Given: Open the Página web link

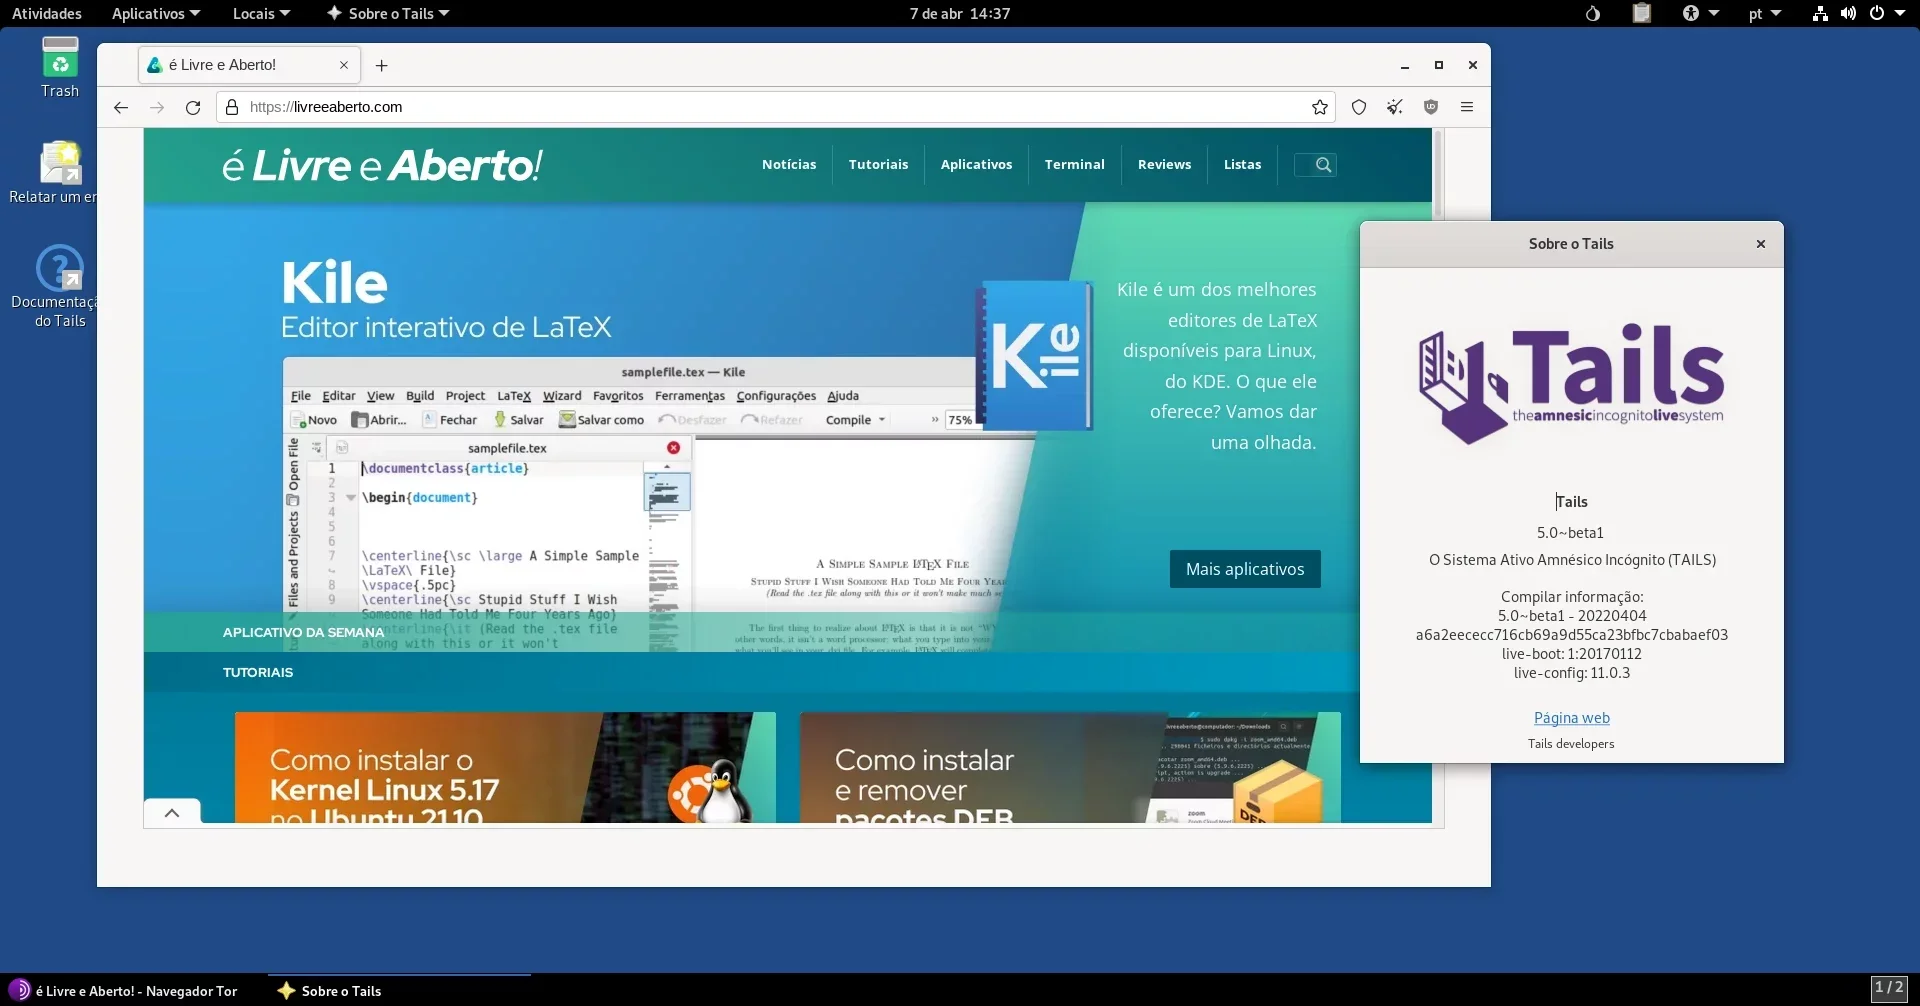Looking at the screenshot, I should 1571,718.
